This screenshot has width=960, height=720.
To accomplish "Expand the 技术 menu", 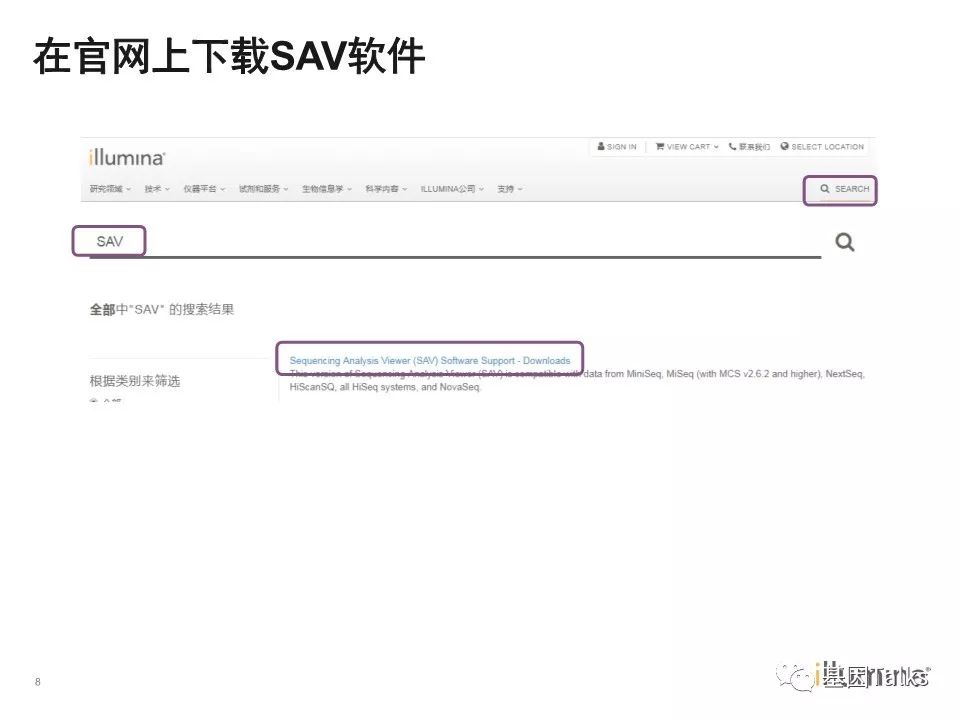I will coord(156,189).
